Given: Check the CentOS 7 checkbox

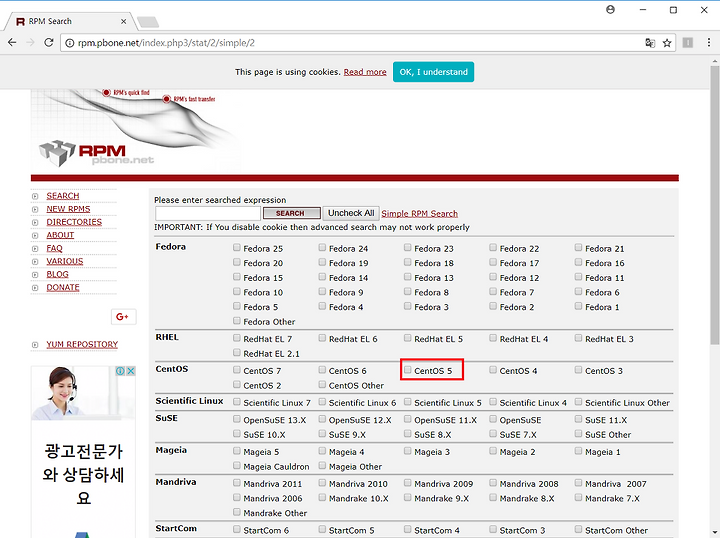Looking at the screenshot, I should tap(236, 370).
